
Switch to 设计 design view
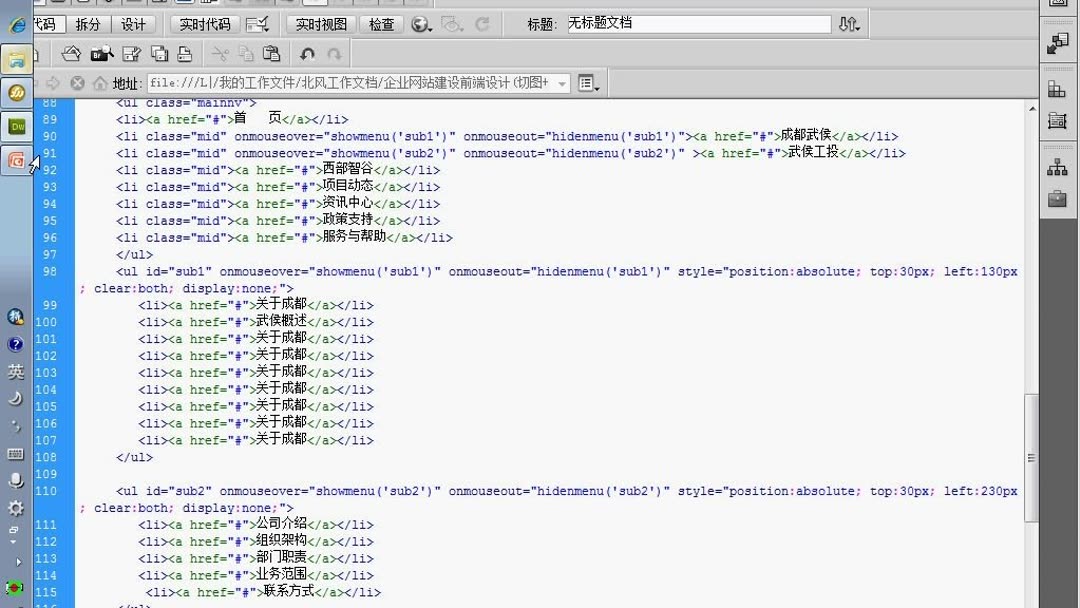point(134,24)
